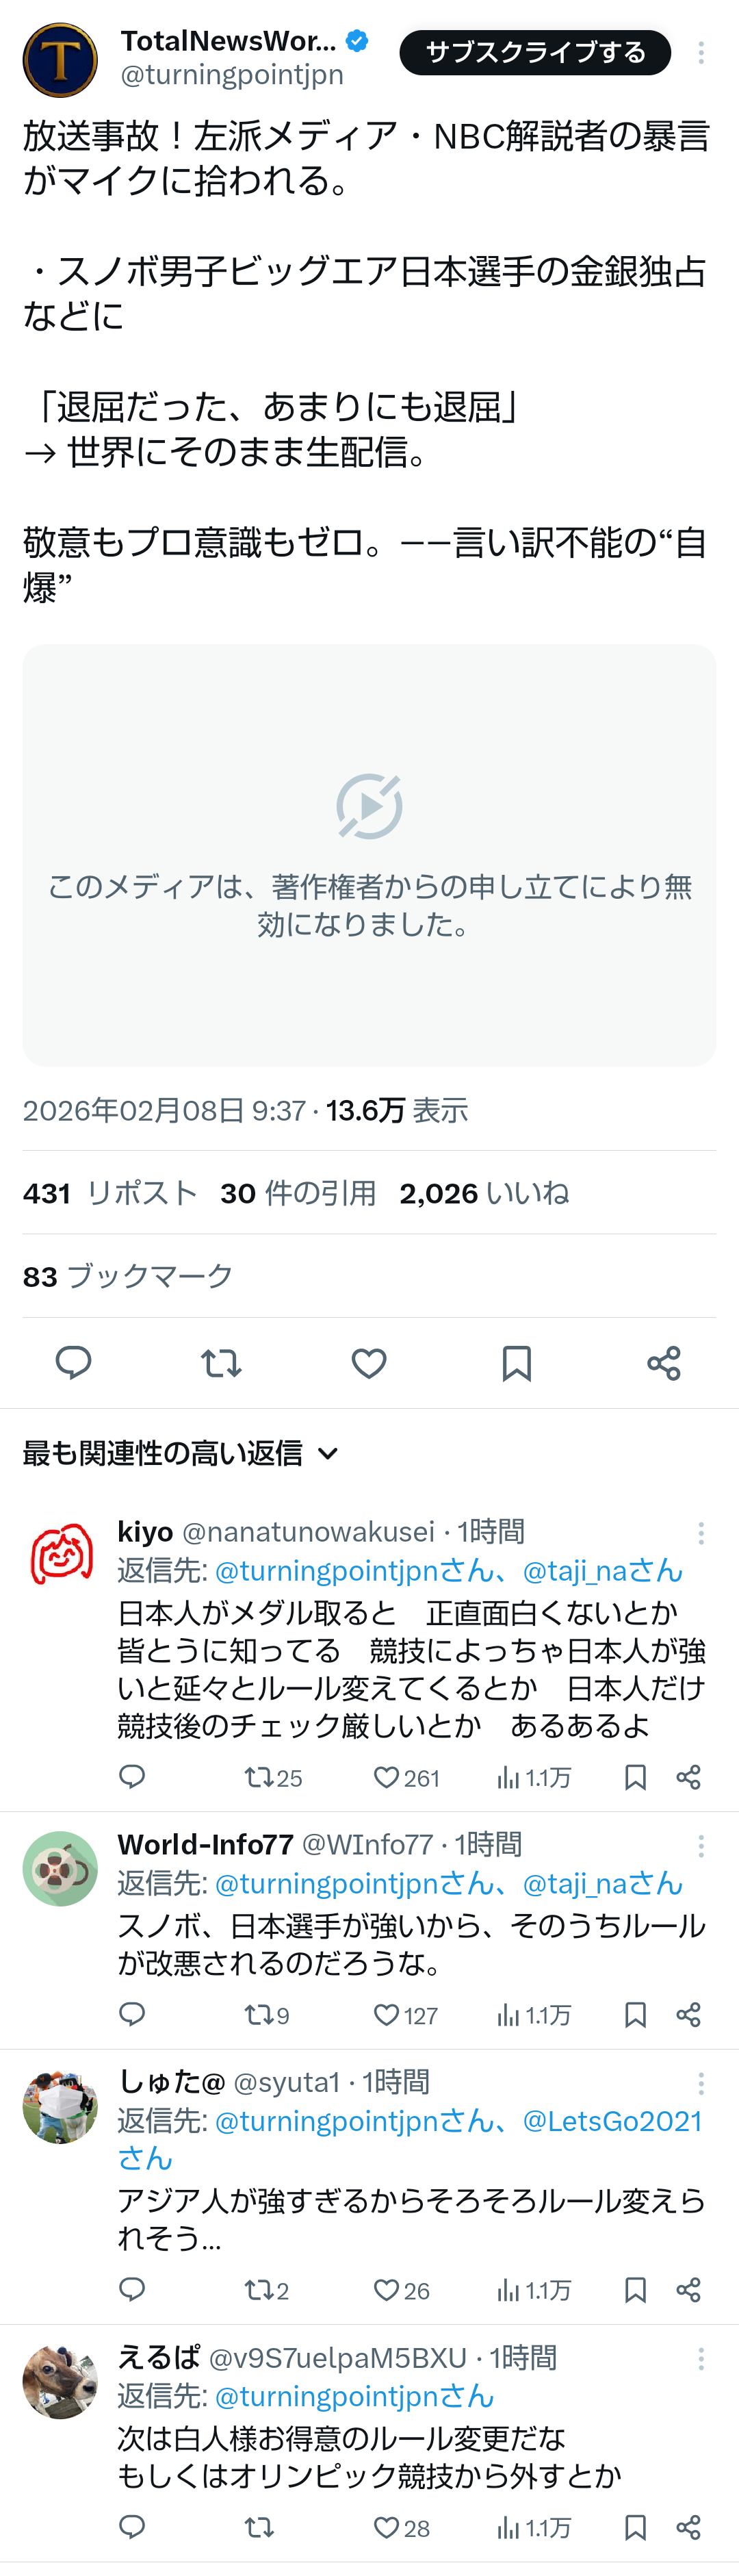
Task: Open TotalNewsWorld profile avatar
Action: click(60, 60)
